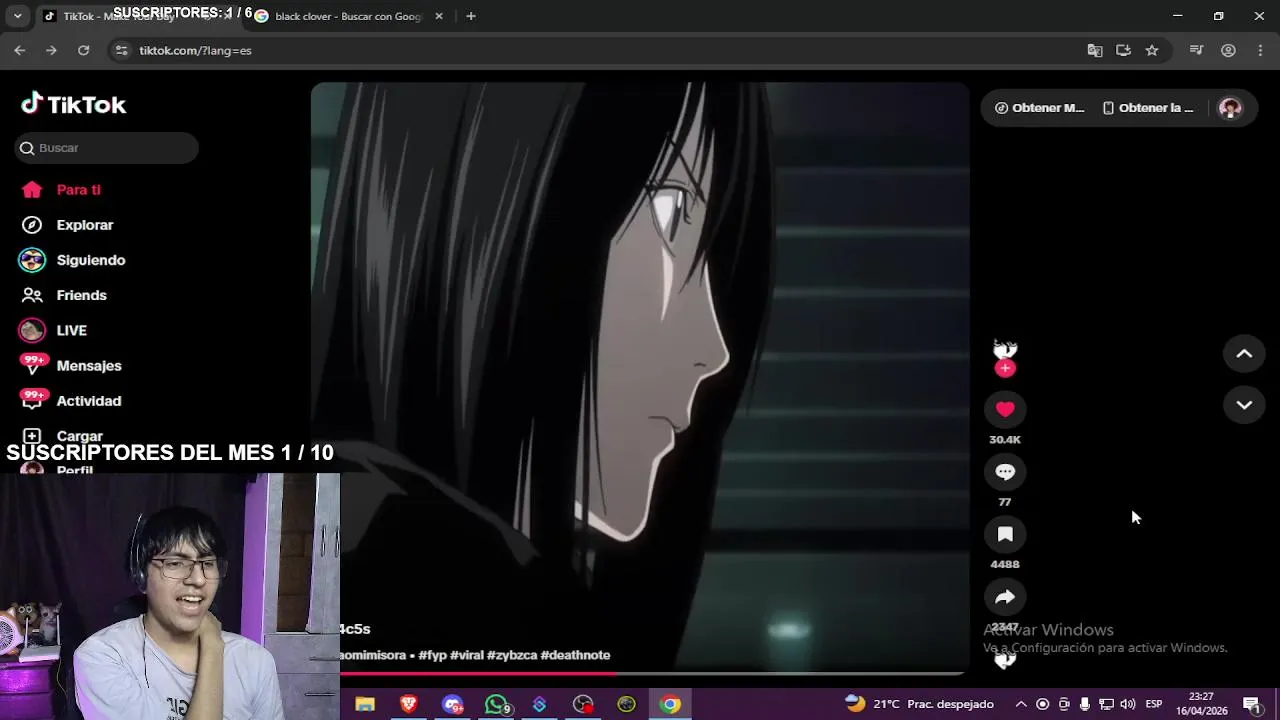Image resolution: width=1280 pixels, height=720 pixels.
Task: Open the Explorar section
Action: pos(68,225)
